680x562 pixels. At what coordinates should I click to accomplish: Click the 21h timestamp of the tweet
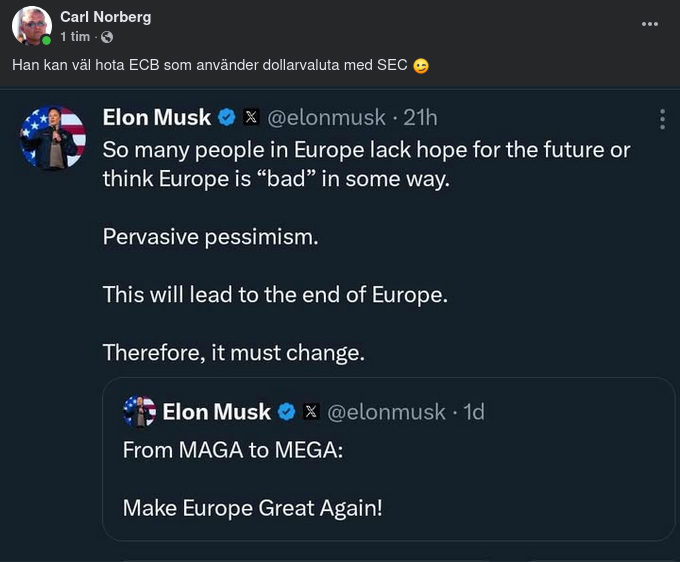point(420,117)
